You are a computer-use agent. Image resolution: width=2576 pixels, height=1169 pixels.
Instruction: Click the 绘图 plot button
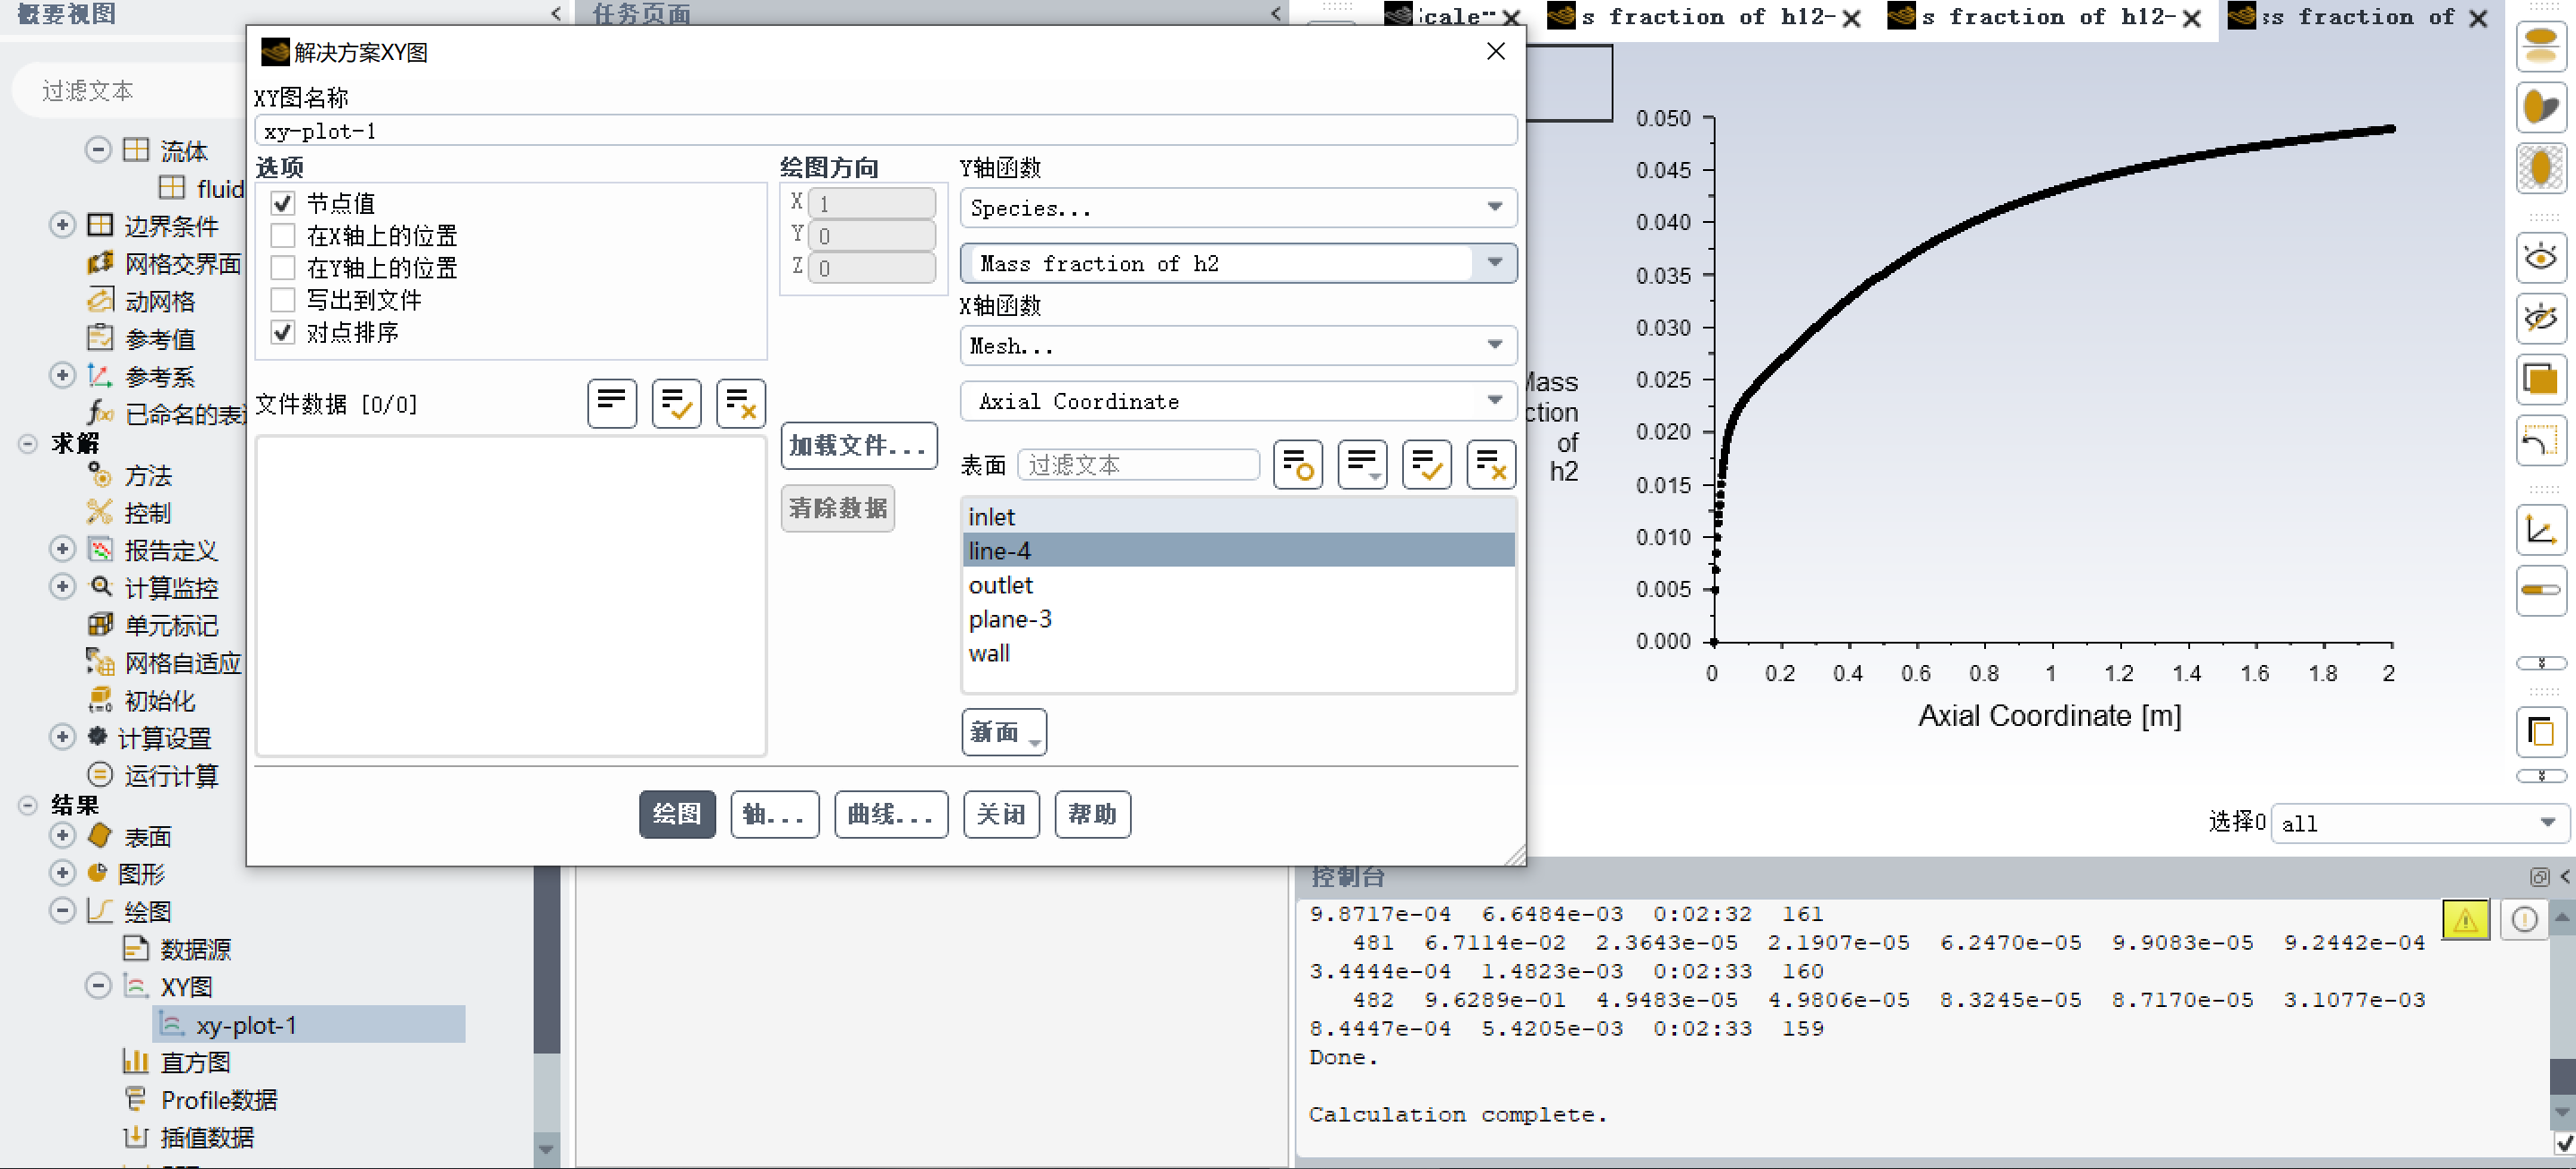[x=676, y=814]
